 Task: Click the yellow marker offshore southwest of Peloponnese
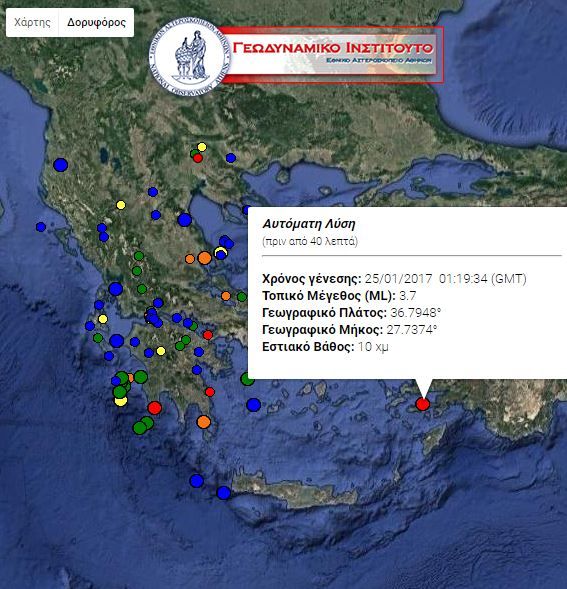click(120, 401)
